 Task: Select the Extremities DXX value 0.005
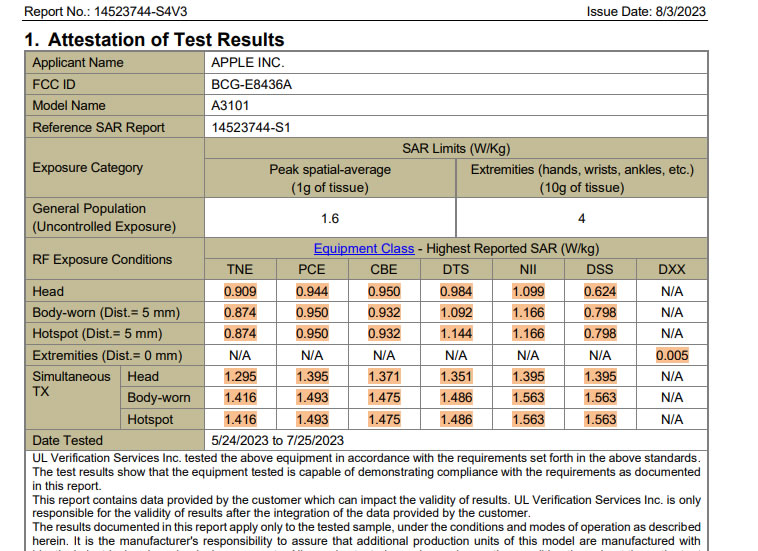click(672, 355)
